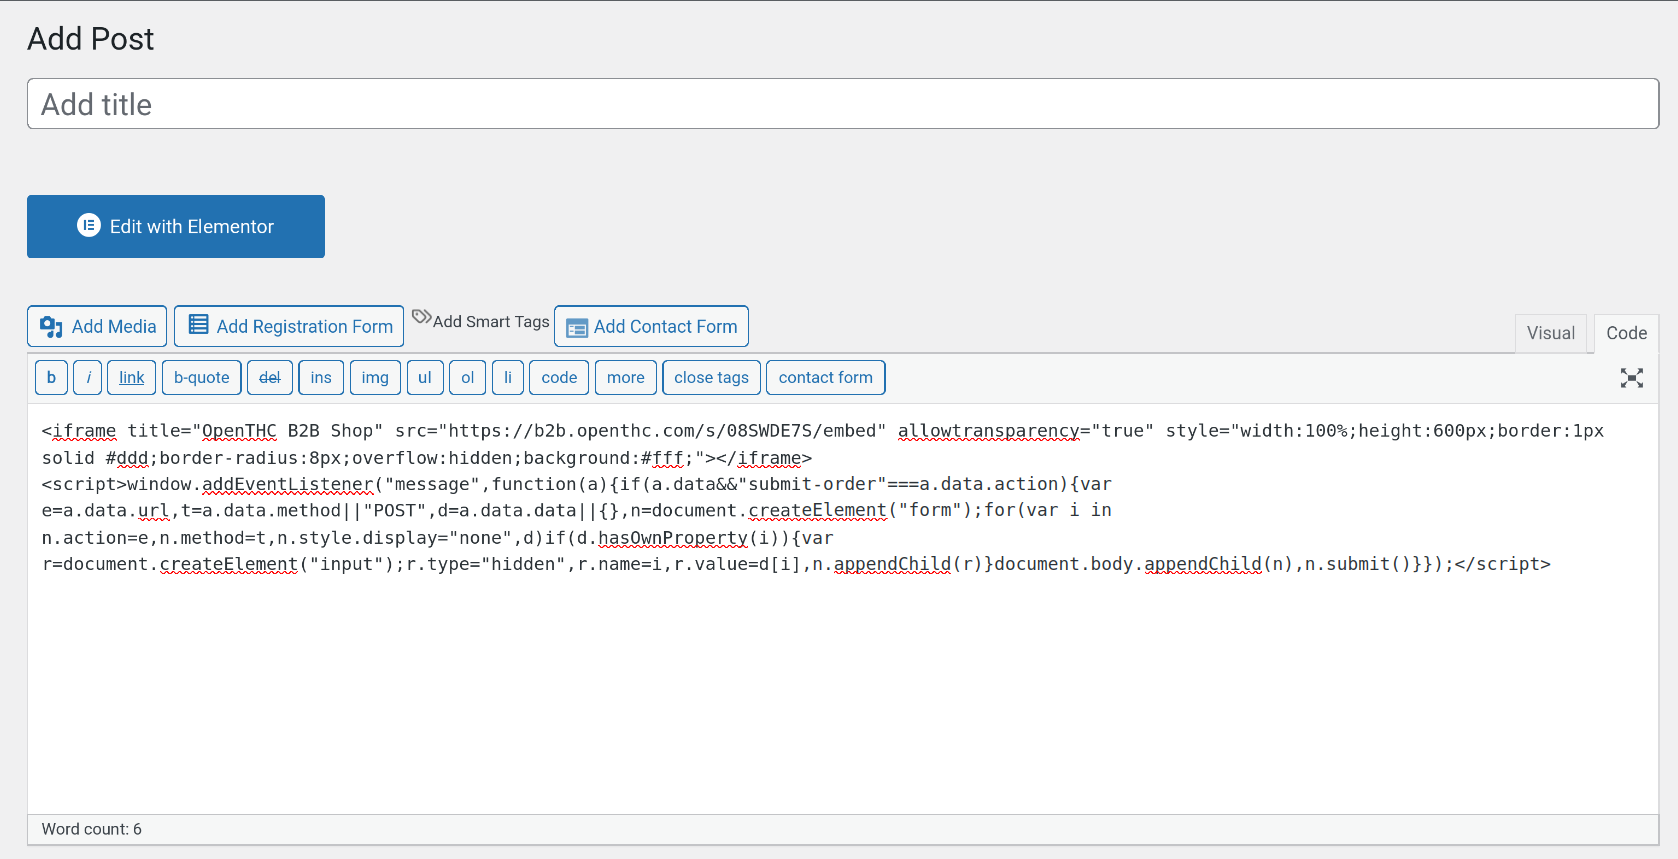Click the contact form quicktag button
The width and height of the screenshot is (1678, 859).
(x=826, y=377)
